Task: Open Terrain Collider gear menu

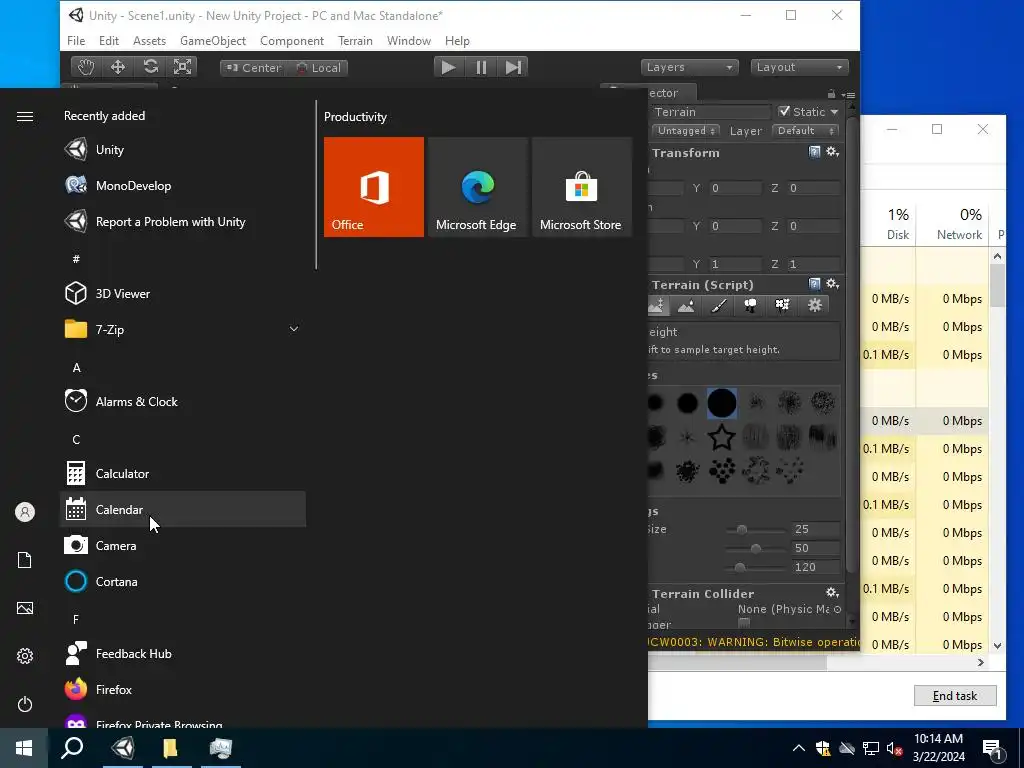Action: click(x=832, y=593)
